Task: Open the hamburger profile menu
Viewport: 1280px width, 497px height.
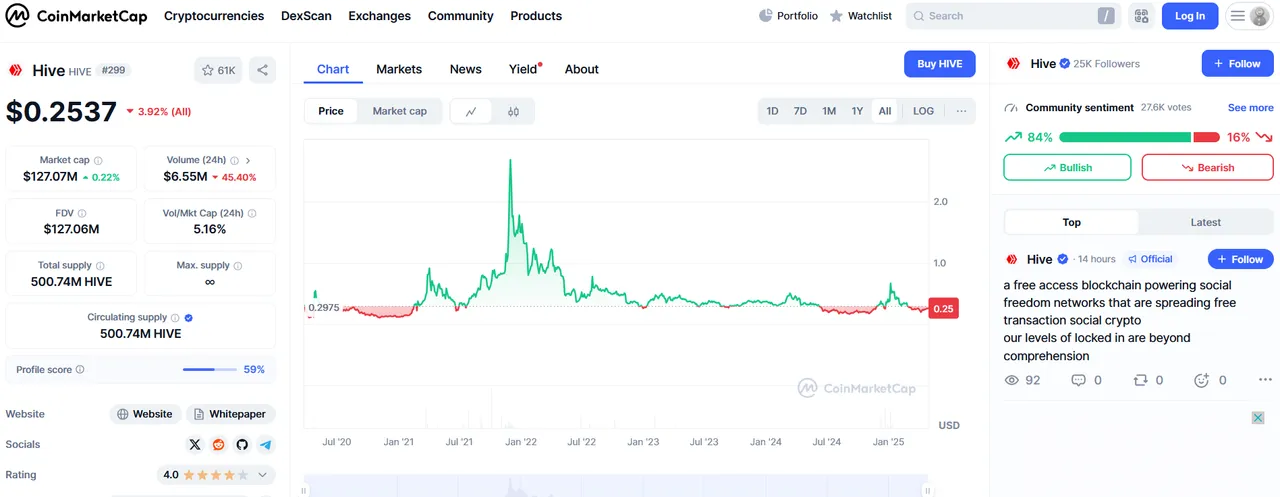Action: coord(1249,16)
